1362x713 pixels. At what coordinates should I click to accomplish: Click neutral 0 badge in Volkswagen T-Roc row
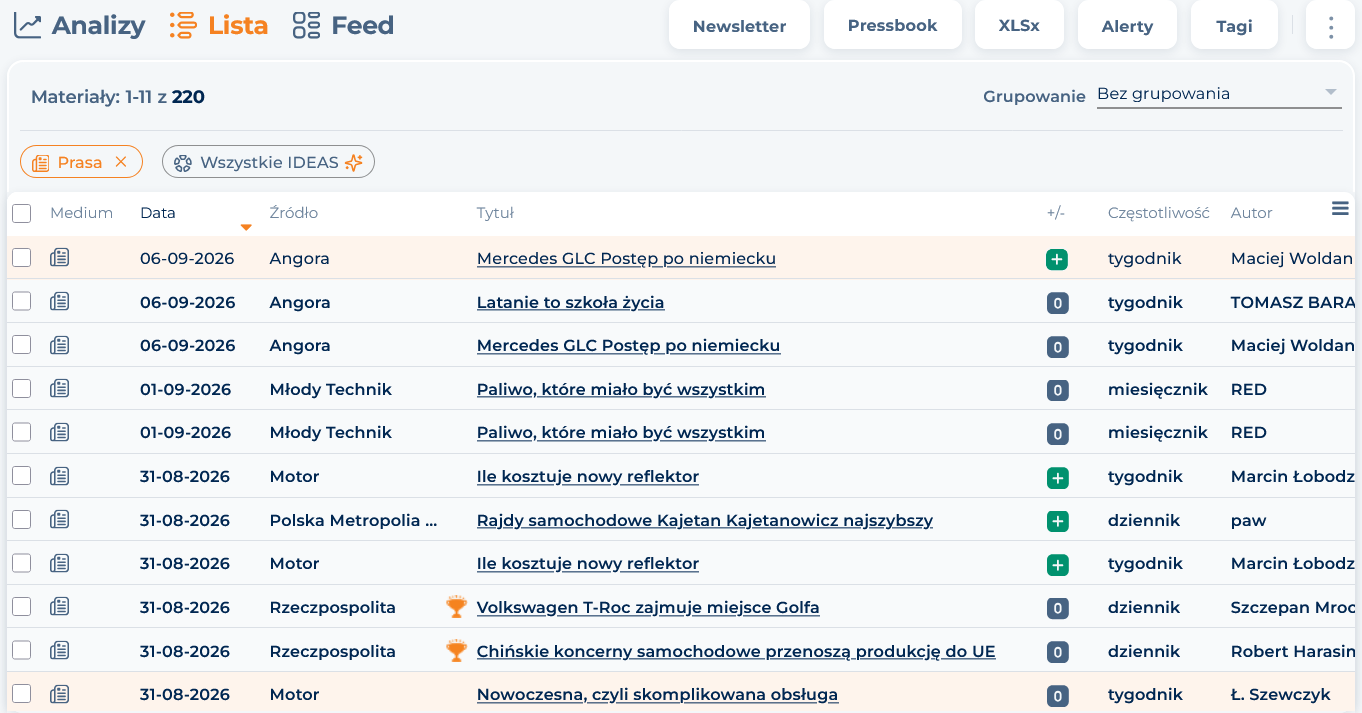coord(1057,608)
